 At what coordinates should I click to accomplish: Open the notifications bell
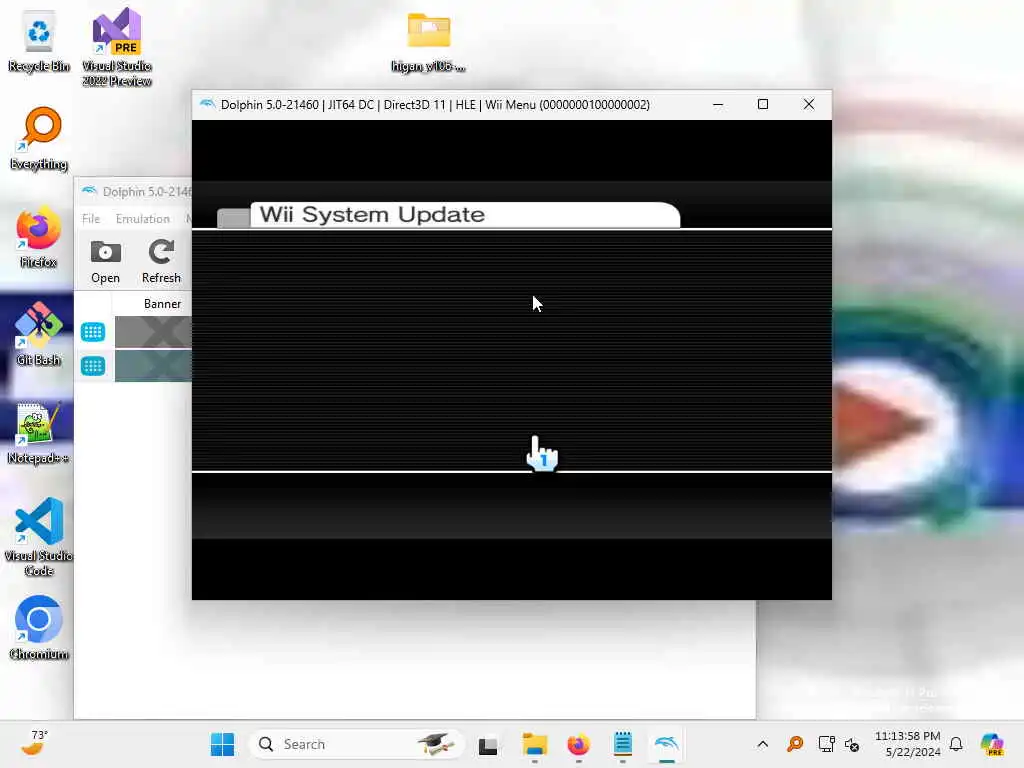pos(956,744)
